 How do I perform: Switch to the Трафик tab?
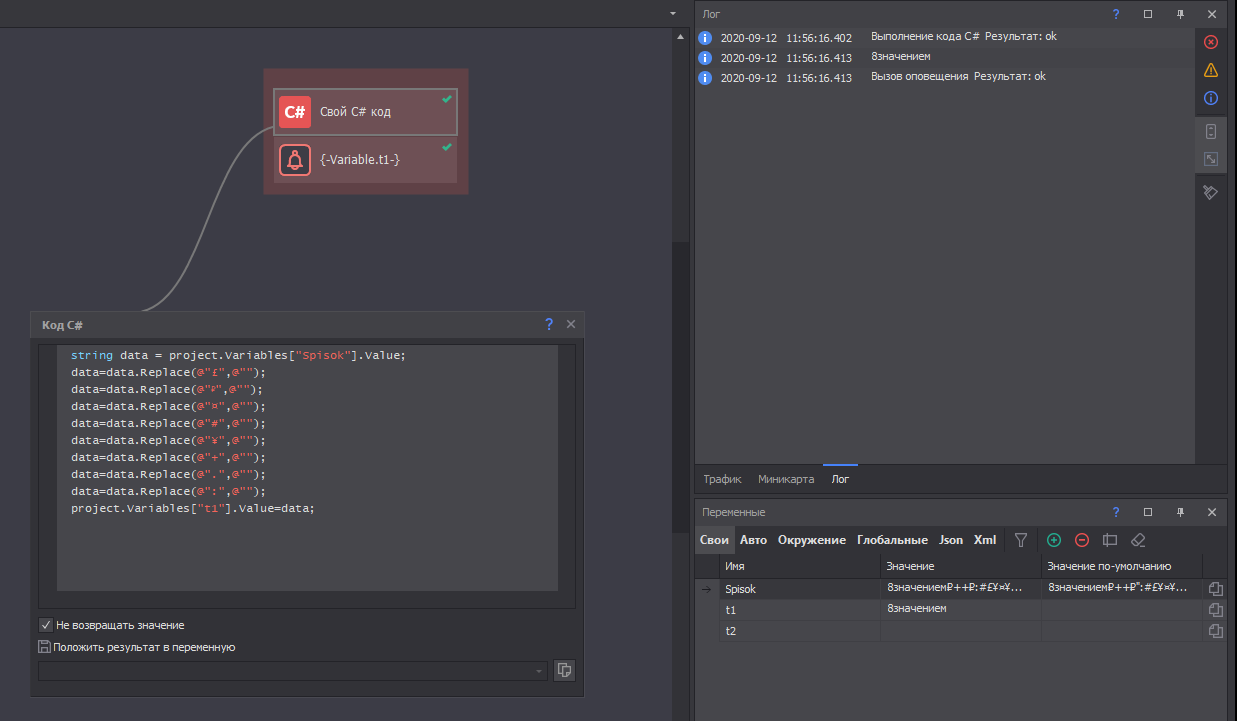point(722,479)
